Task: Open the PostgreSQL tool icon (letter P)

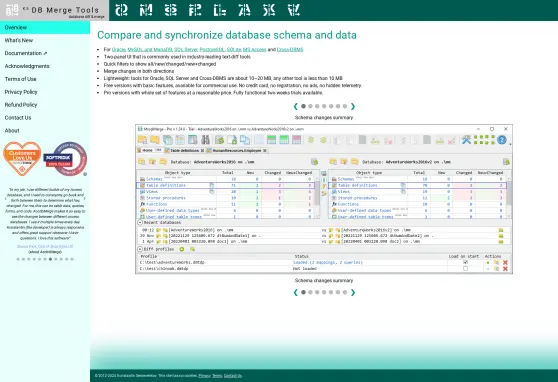Action: click(x=195, y=10)
